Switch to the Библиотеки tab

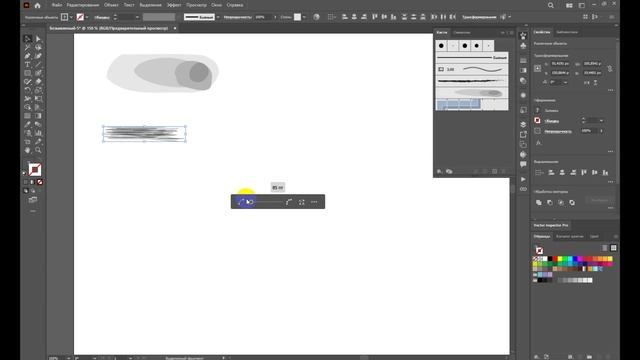(x=567, y=32)
